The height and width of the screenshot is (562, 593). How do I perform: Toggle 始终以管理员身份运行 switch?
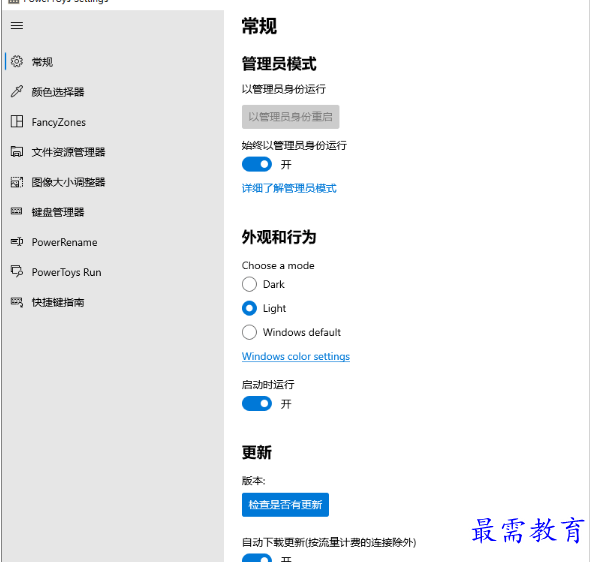[x=257, y=164]
